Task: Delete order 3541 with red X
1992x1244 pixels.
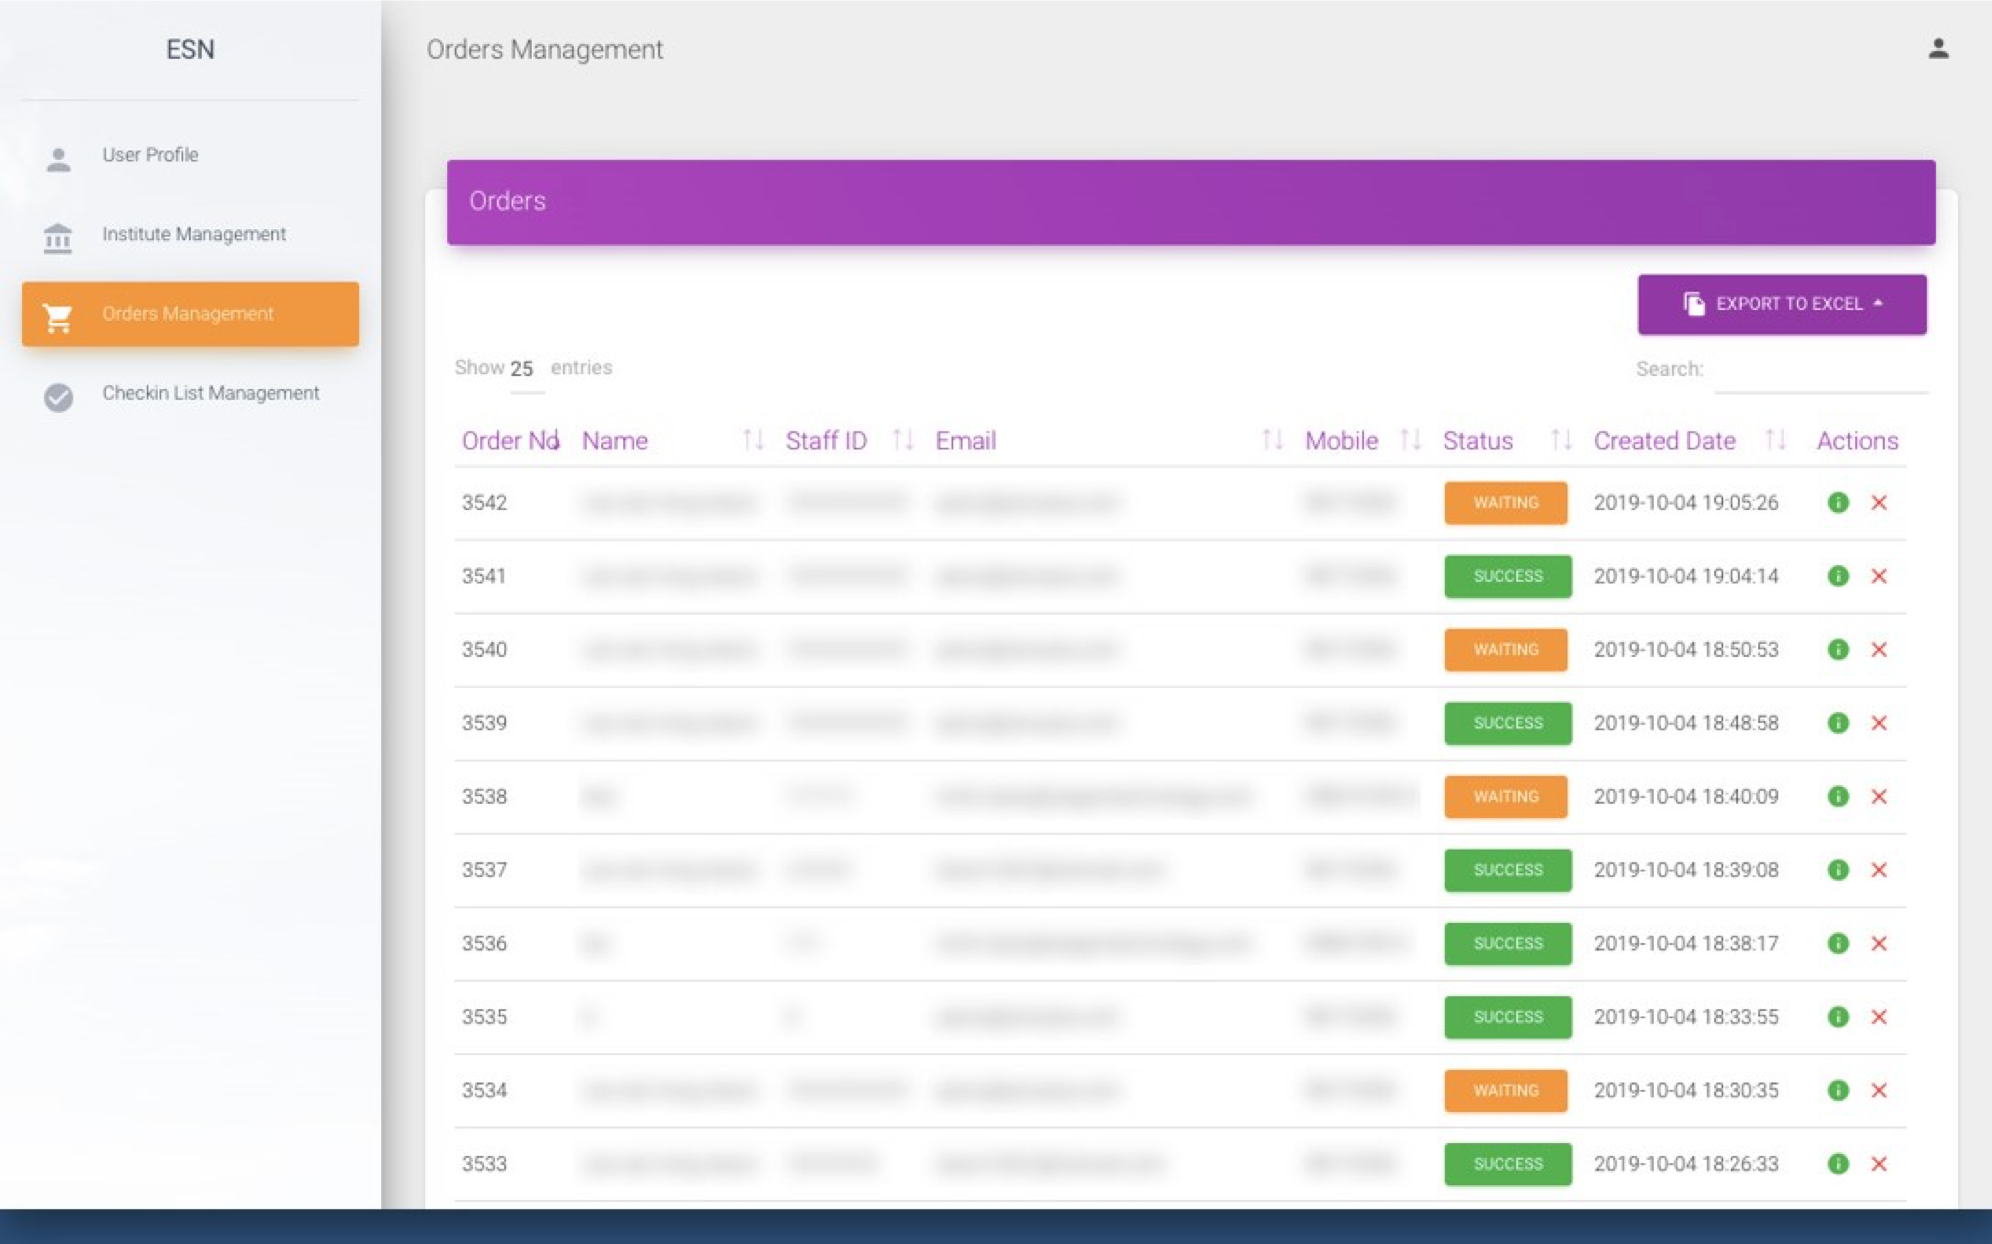Action: click(1879, 576)
